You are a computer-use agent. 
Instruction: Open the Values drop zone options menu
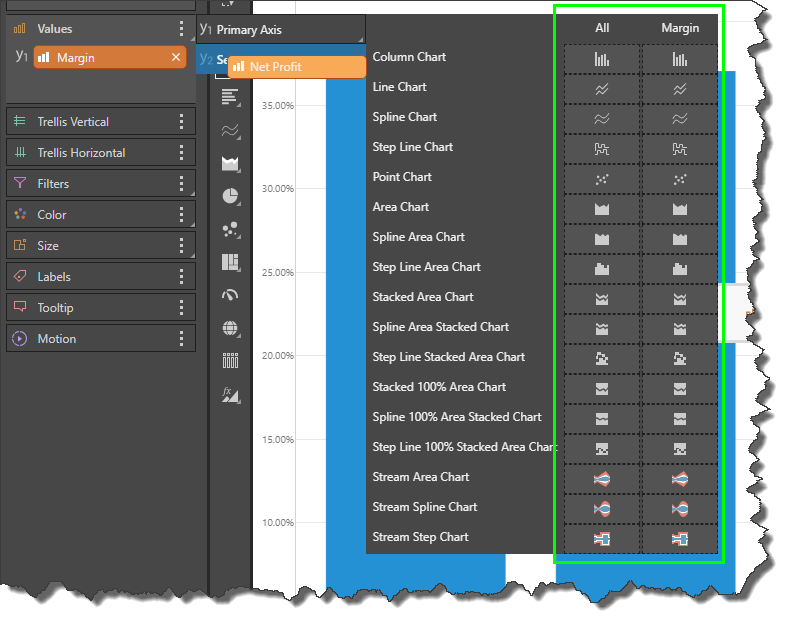(181, 29)
